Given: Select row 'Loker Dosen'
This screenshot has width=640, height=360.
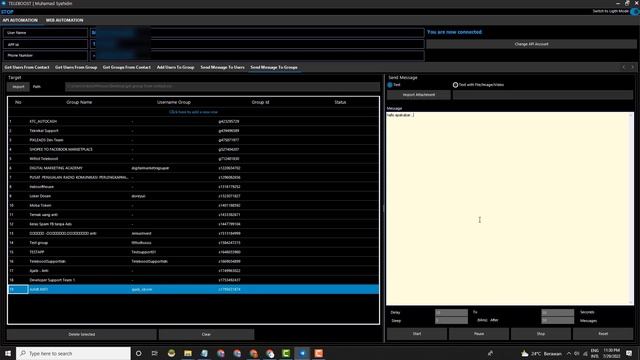Looking at the screenshot, I should (193, 196).
